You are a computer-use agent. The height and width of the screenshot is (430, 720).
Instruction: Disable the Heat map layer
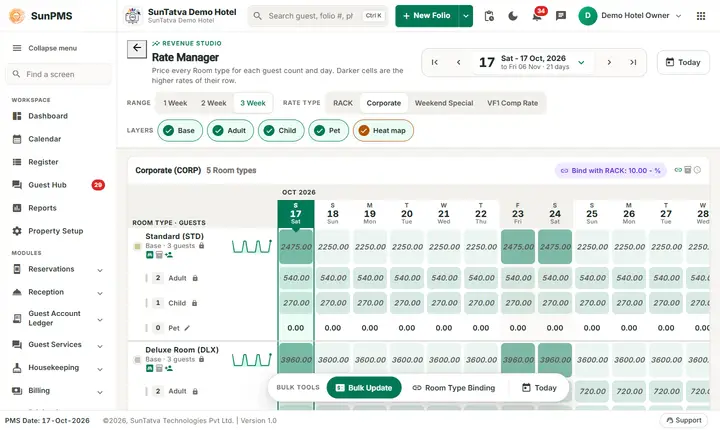tap(383, 130)
